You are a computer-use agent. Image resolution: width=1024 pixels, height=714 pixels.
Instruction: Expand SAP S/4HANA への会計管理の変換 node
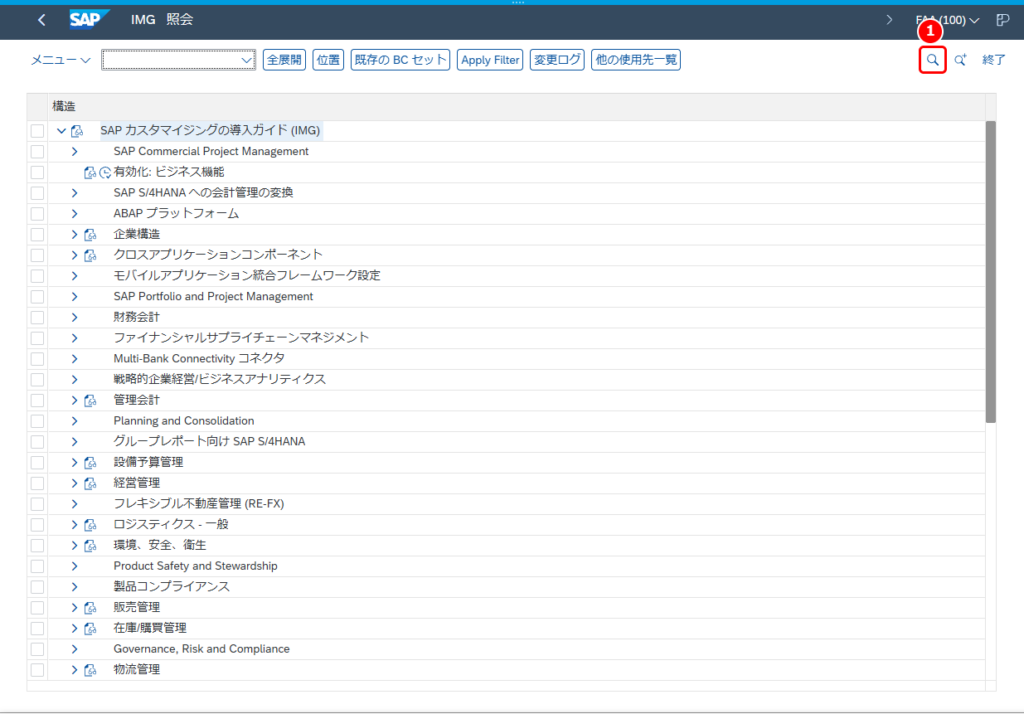pyautogui.click(x=74, y=193)
